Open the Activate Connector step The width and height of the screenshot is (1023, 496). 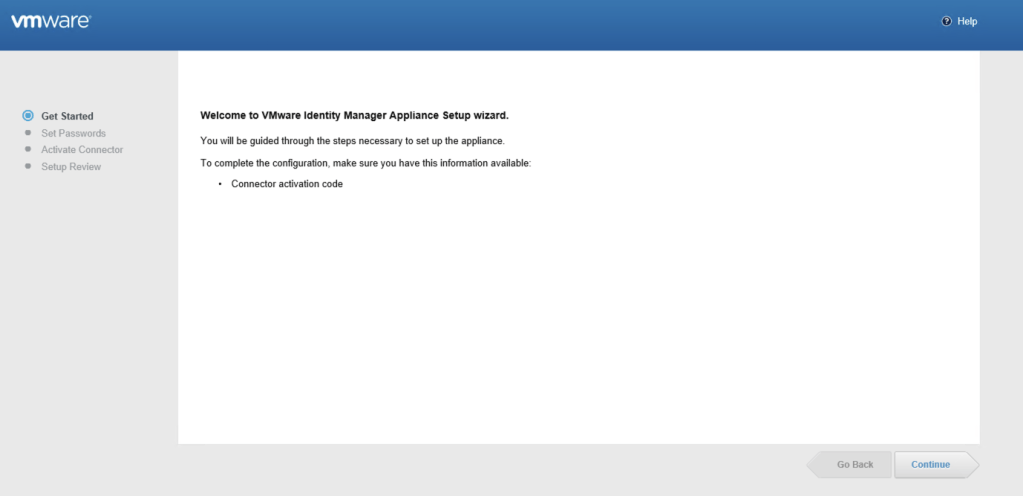(82, 150)
